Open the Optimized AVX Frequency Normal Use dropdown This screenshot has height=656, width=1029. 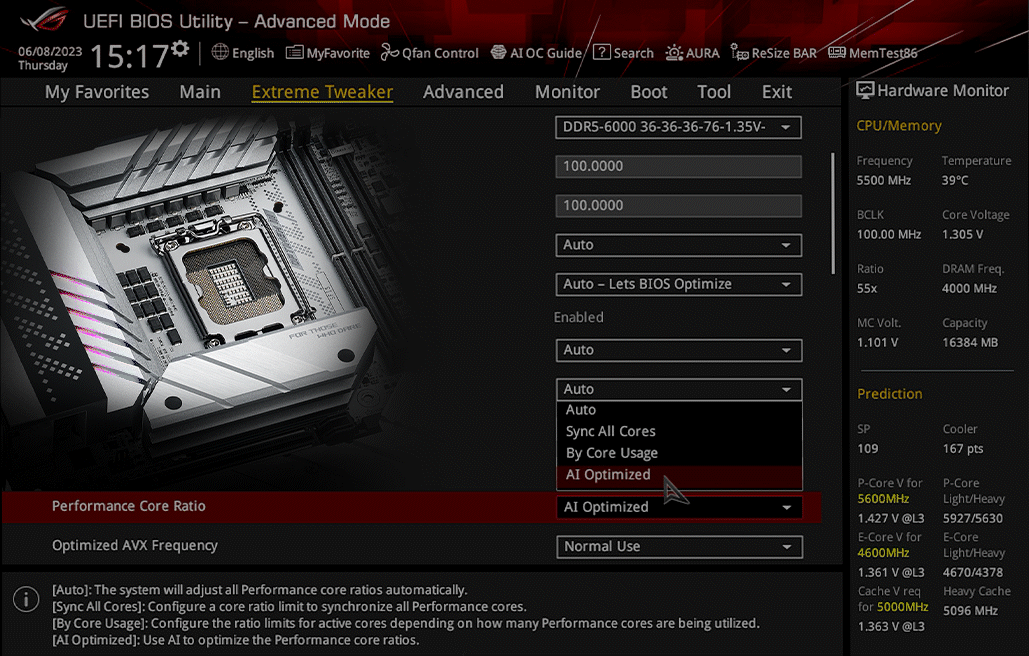coord(678,547)
